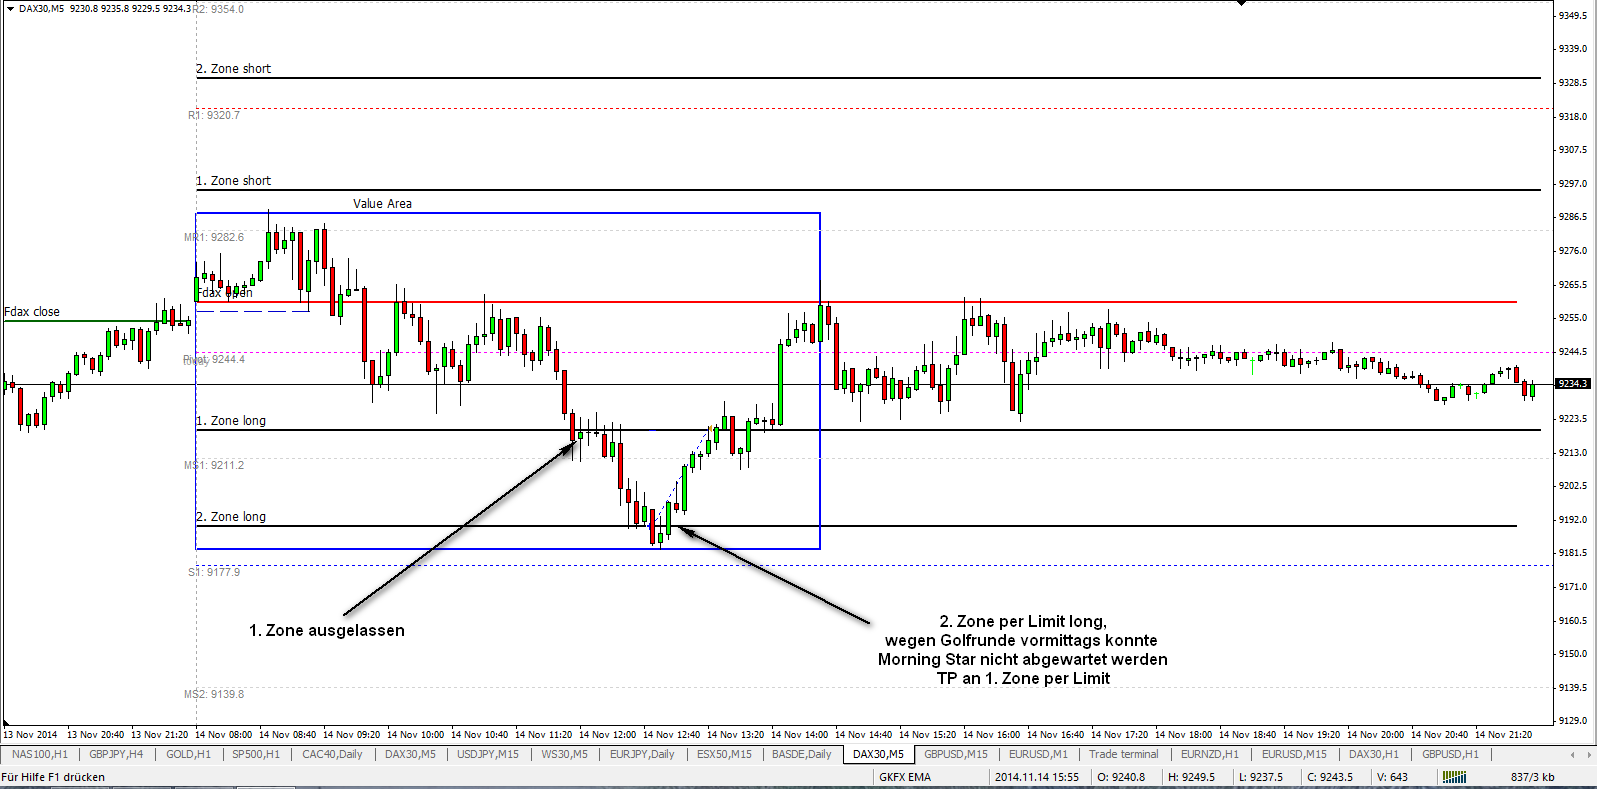Image resolution: width=1597 pixels, height=789 pixels.
Task: Click the current price label 9234.3
Action: tap(1573, 384)
